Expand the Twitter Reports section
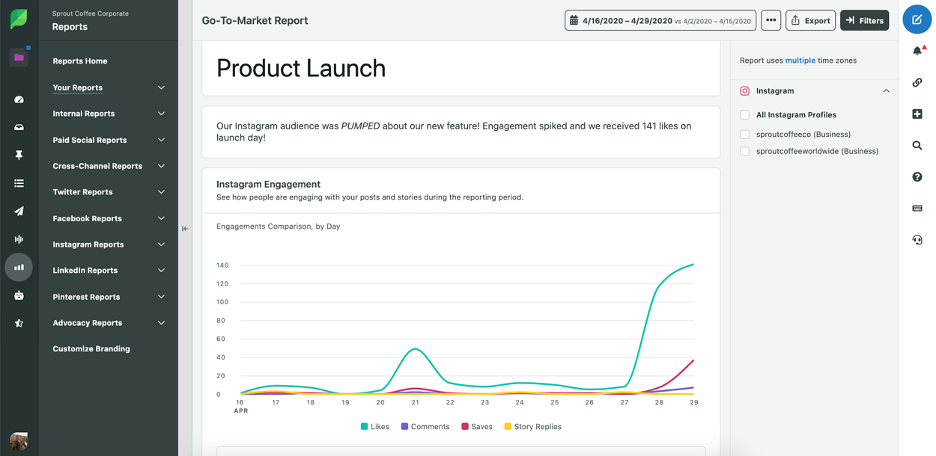This screenshot has height=456, width=936. pos(161,192)
